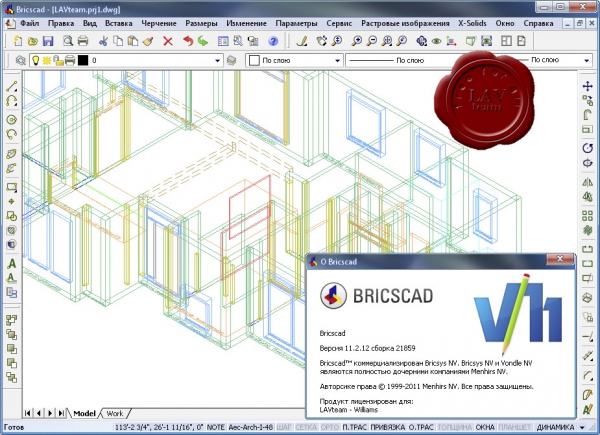Toggle ОКНА in the status bar
The image size is (600, 435).
point(485,427)
